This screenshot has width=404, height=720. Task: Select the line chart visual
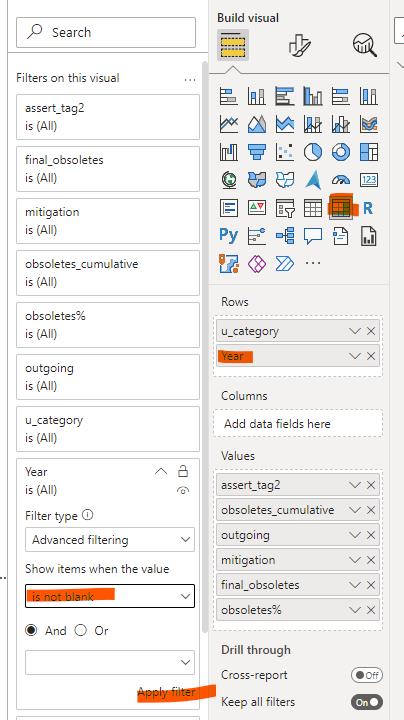229,124
